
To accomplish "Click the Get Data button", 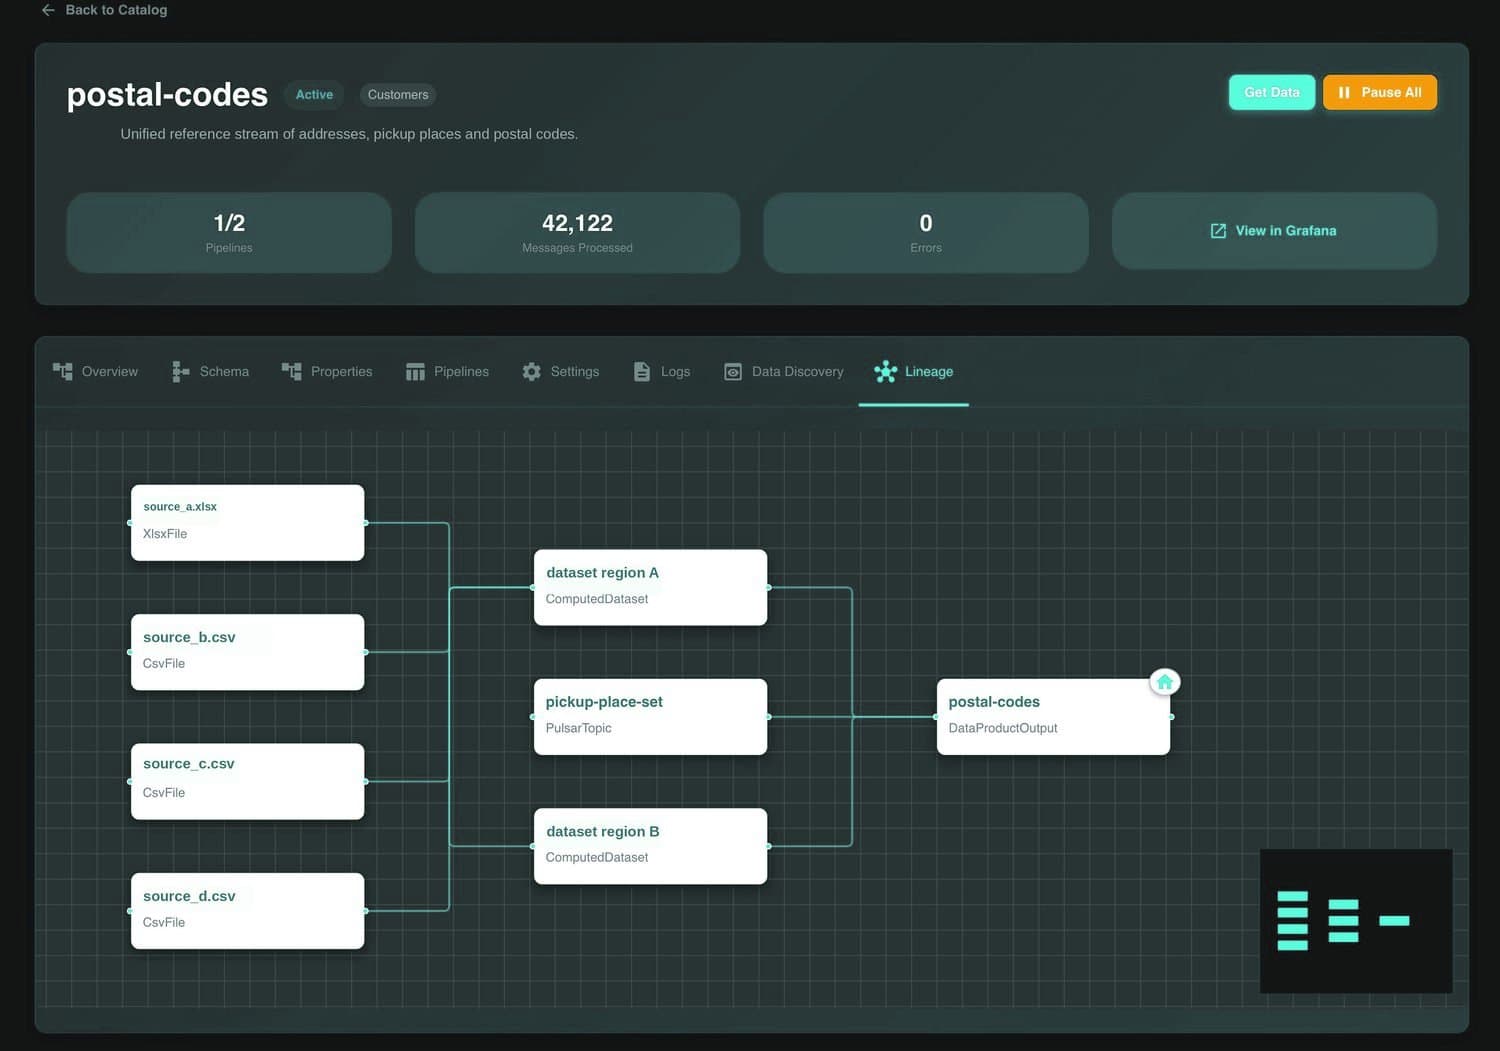I will point(1272,92).
